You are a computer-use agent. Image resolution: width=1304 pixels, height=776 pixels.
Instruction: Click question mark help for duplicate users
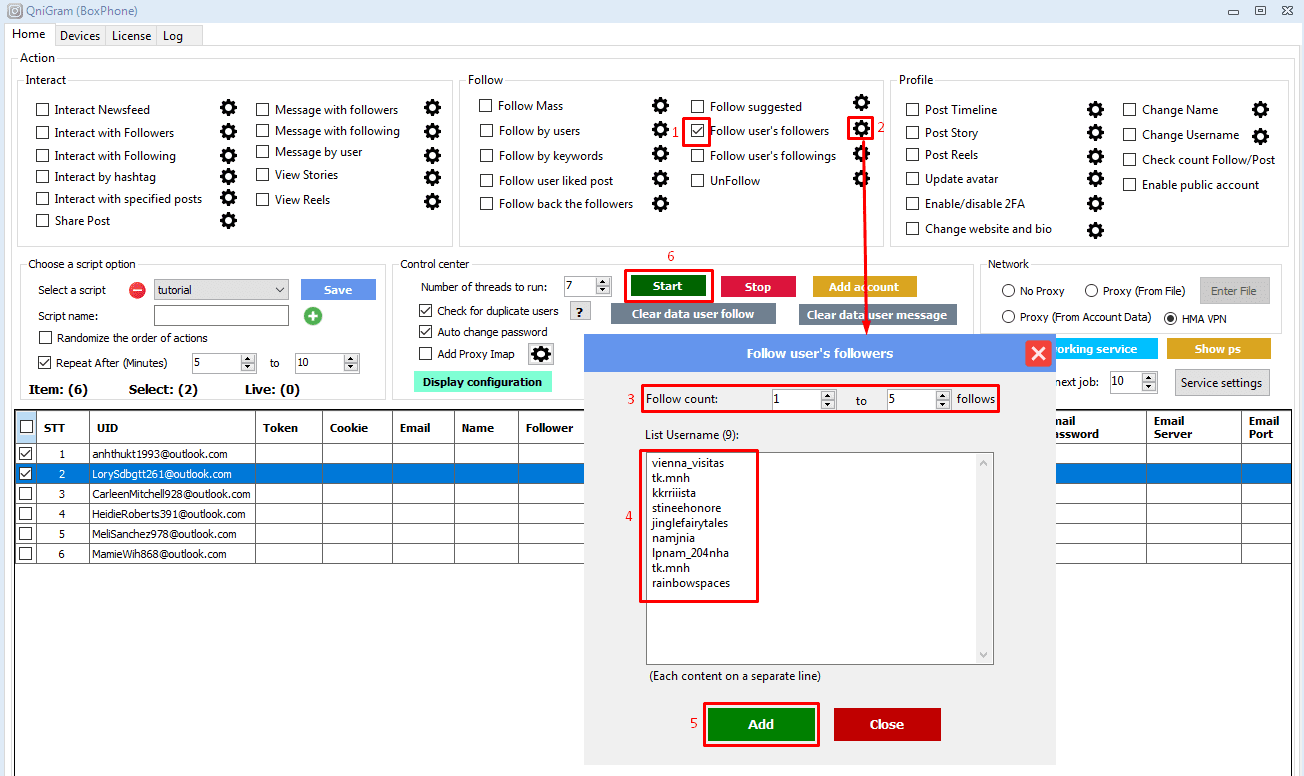(580, 311)
